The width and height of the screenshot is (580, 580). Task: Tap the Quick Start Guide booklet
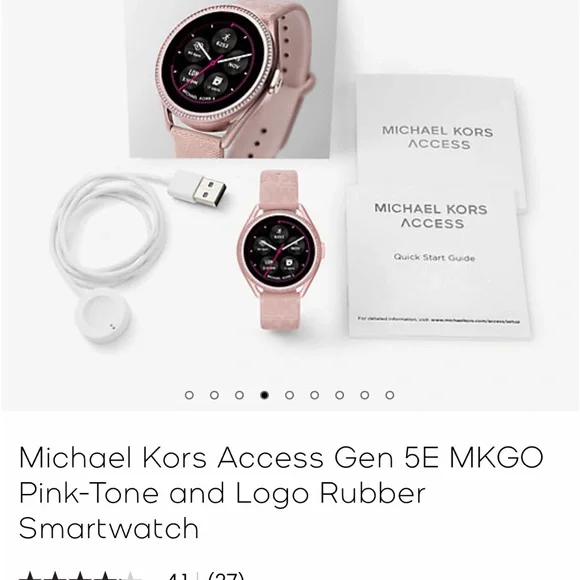point(438,261)
